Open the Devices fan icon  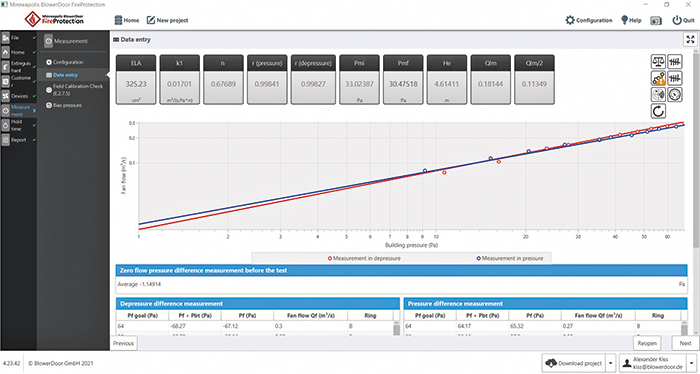point(5,96)
